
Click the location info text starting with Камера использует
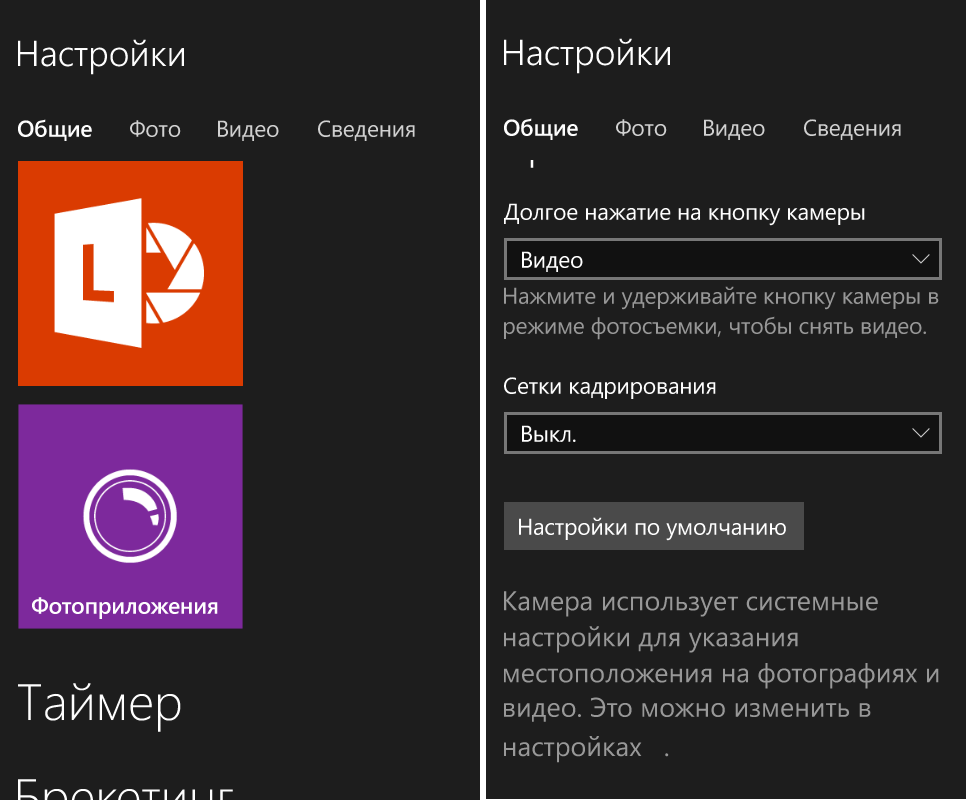point(720,675)
